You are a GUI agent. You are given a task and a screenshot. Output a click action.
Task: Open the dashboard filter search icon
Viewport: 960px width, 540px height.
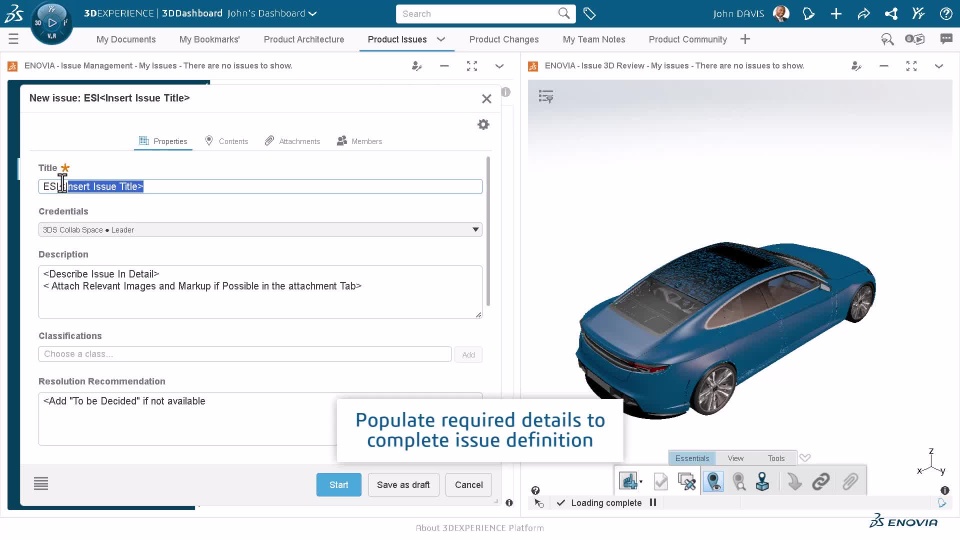(x=887, y=39)
